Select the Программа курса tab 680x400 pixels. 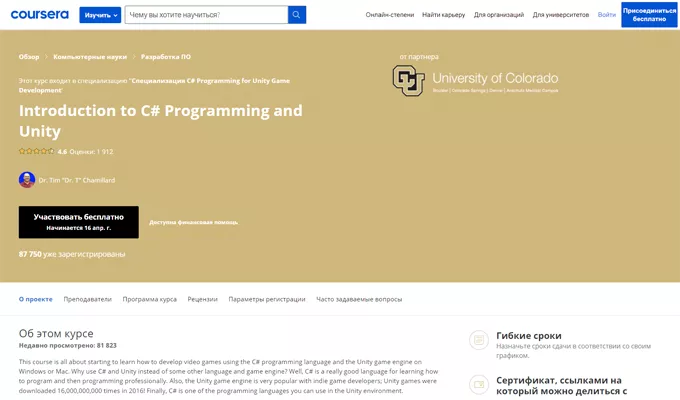click(x=150, y=299)
